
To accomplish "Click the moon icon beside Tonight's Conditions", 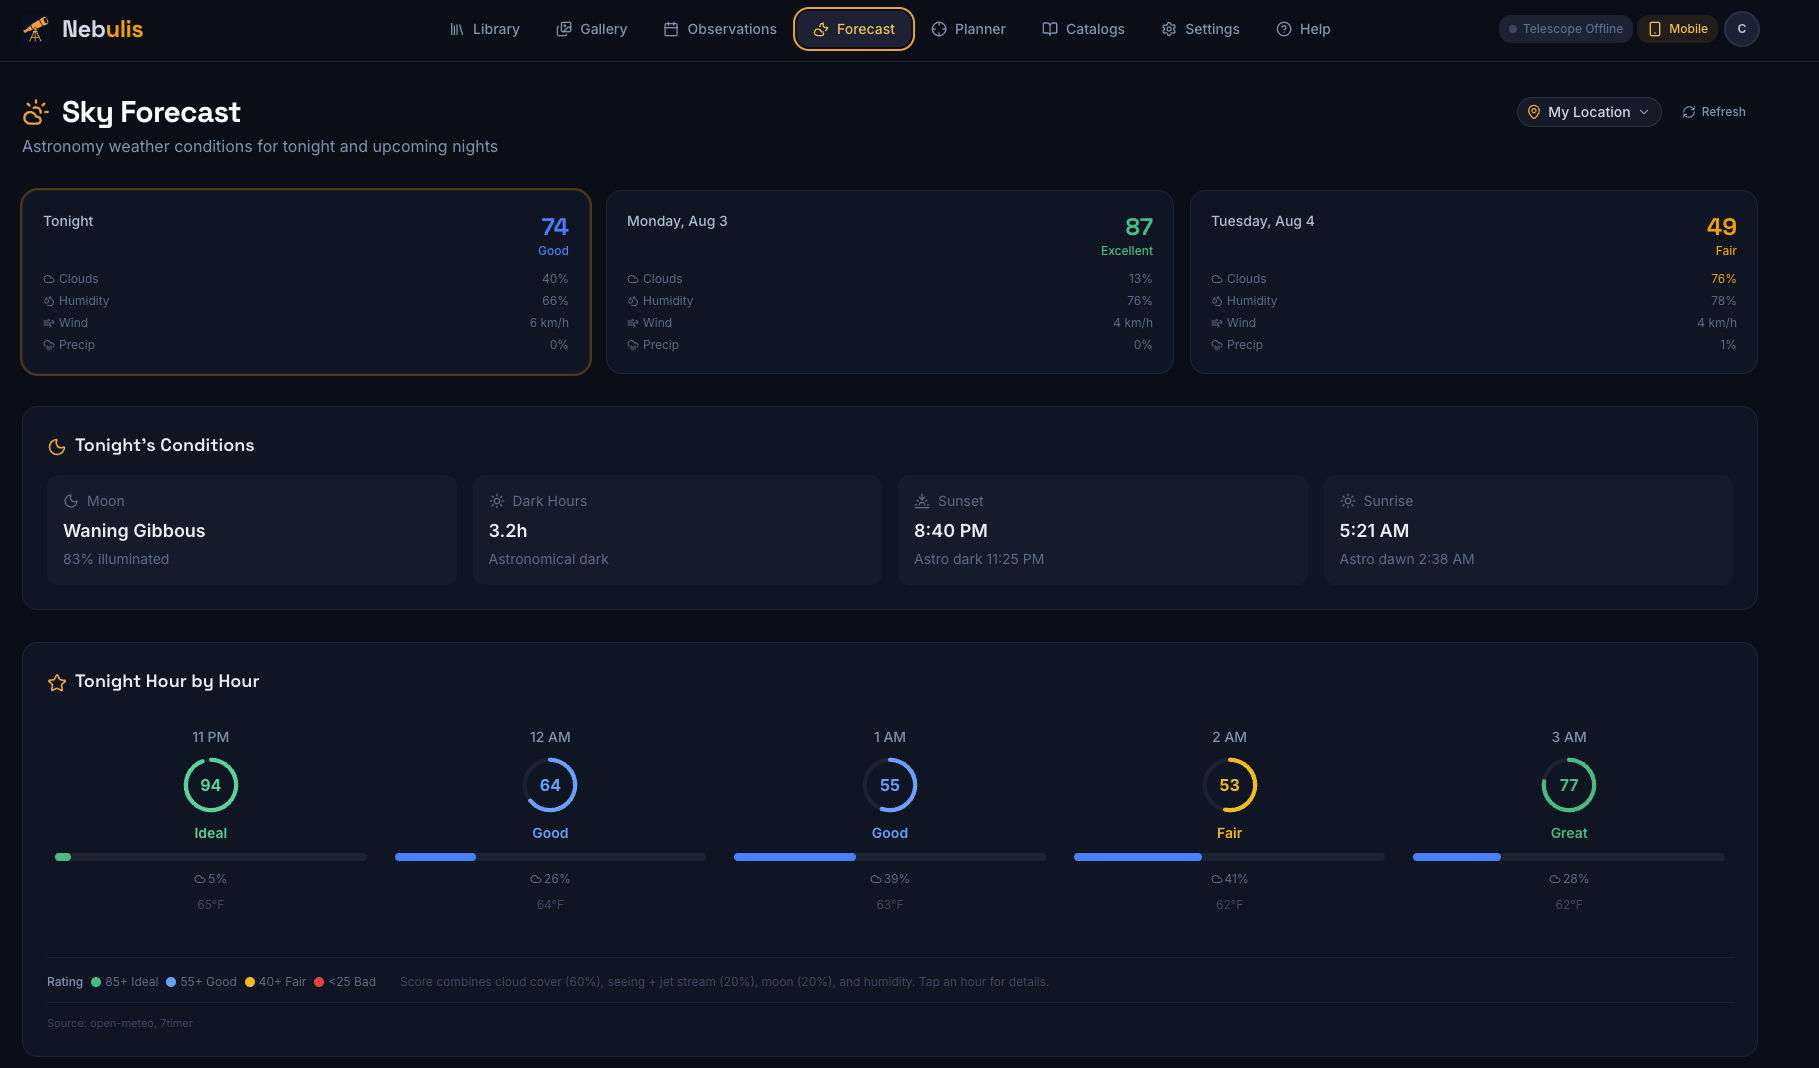I will (57, 446).
